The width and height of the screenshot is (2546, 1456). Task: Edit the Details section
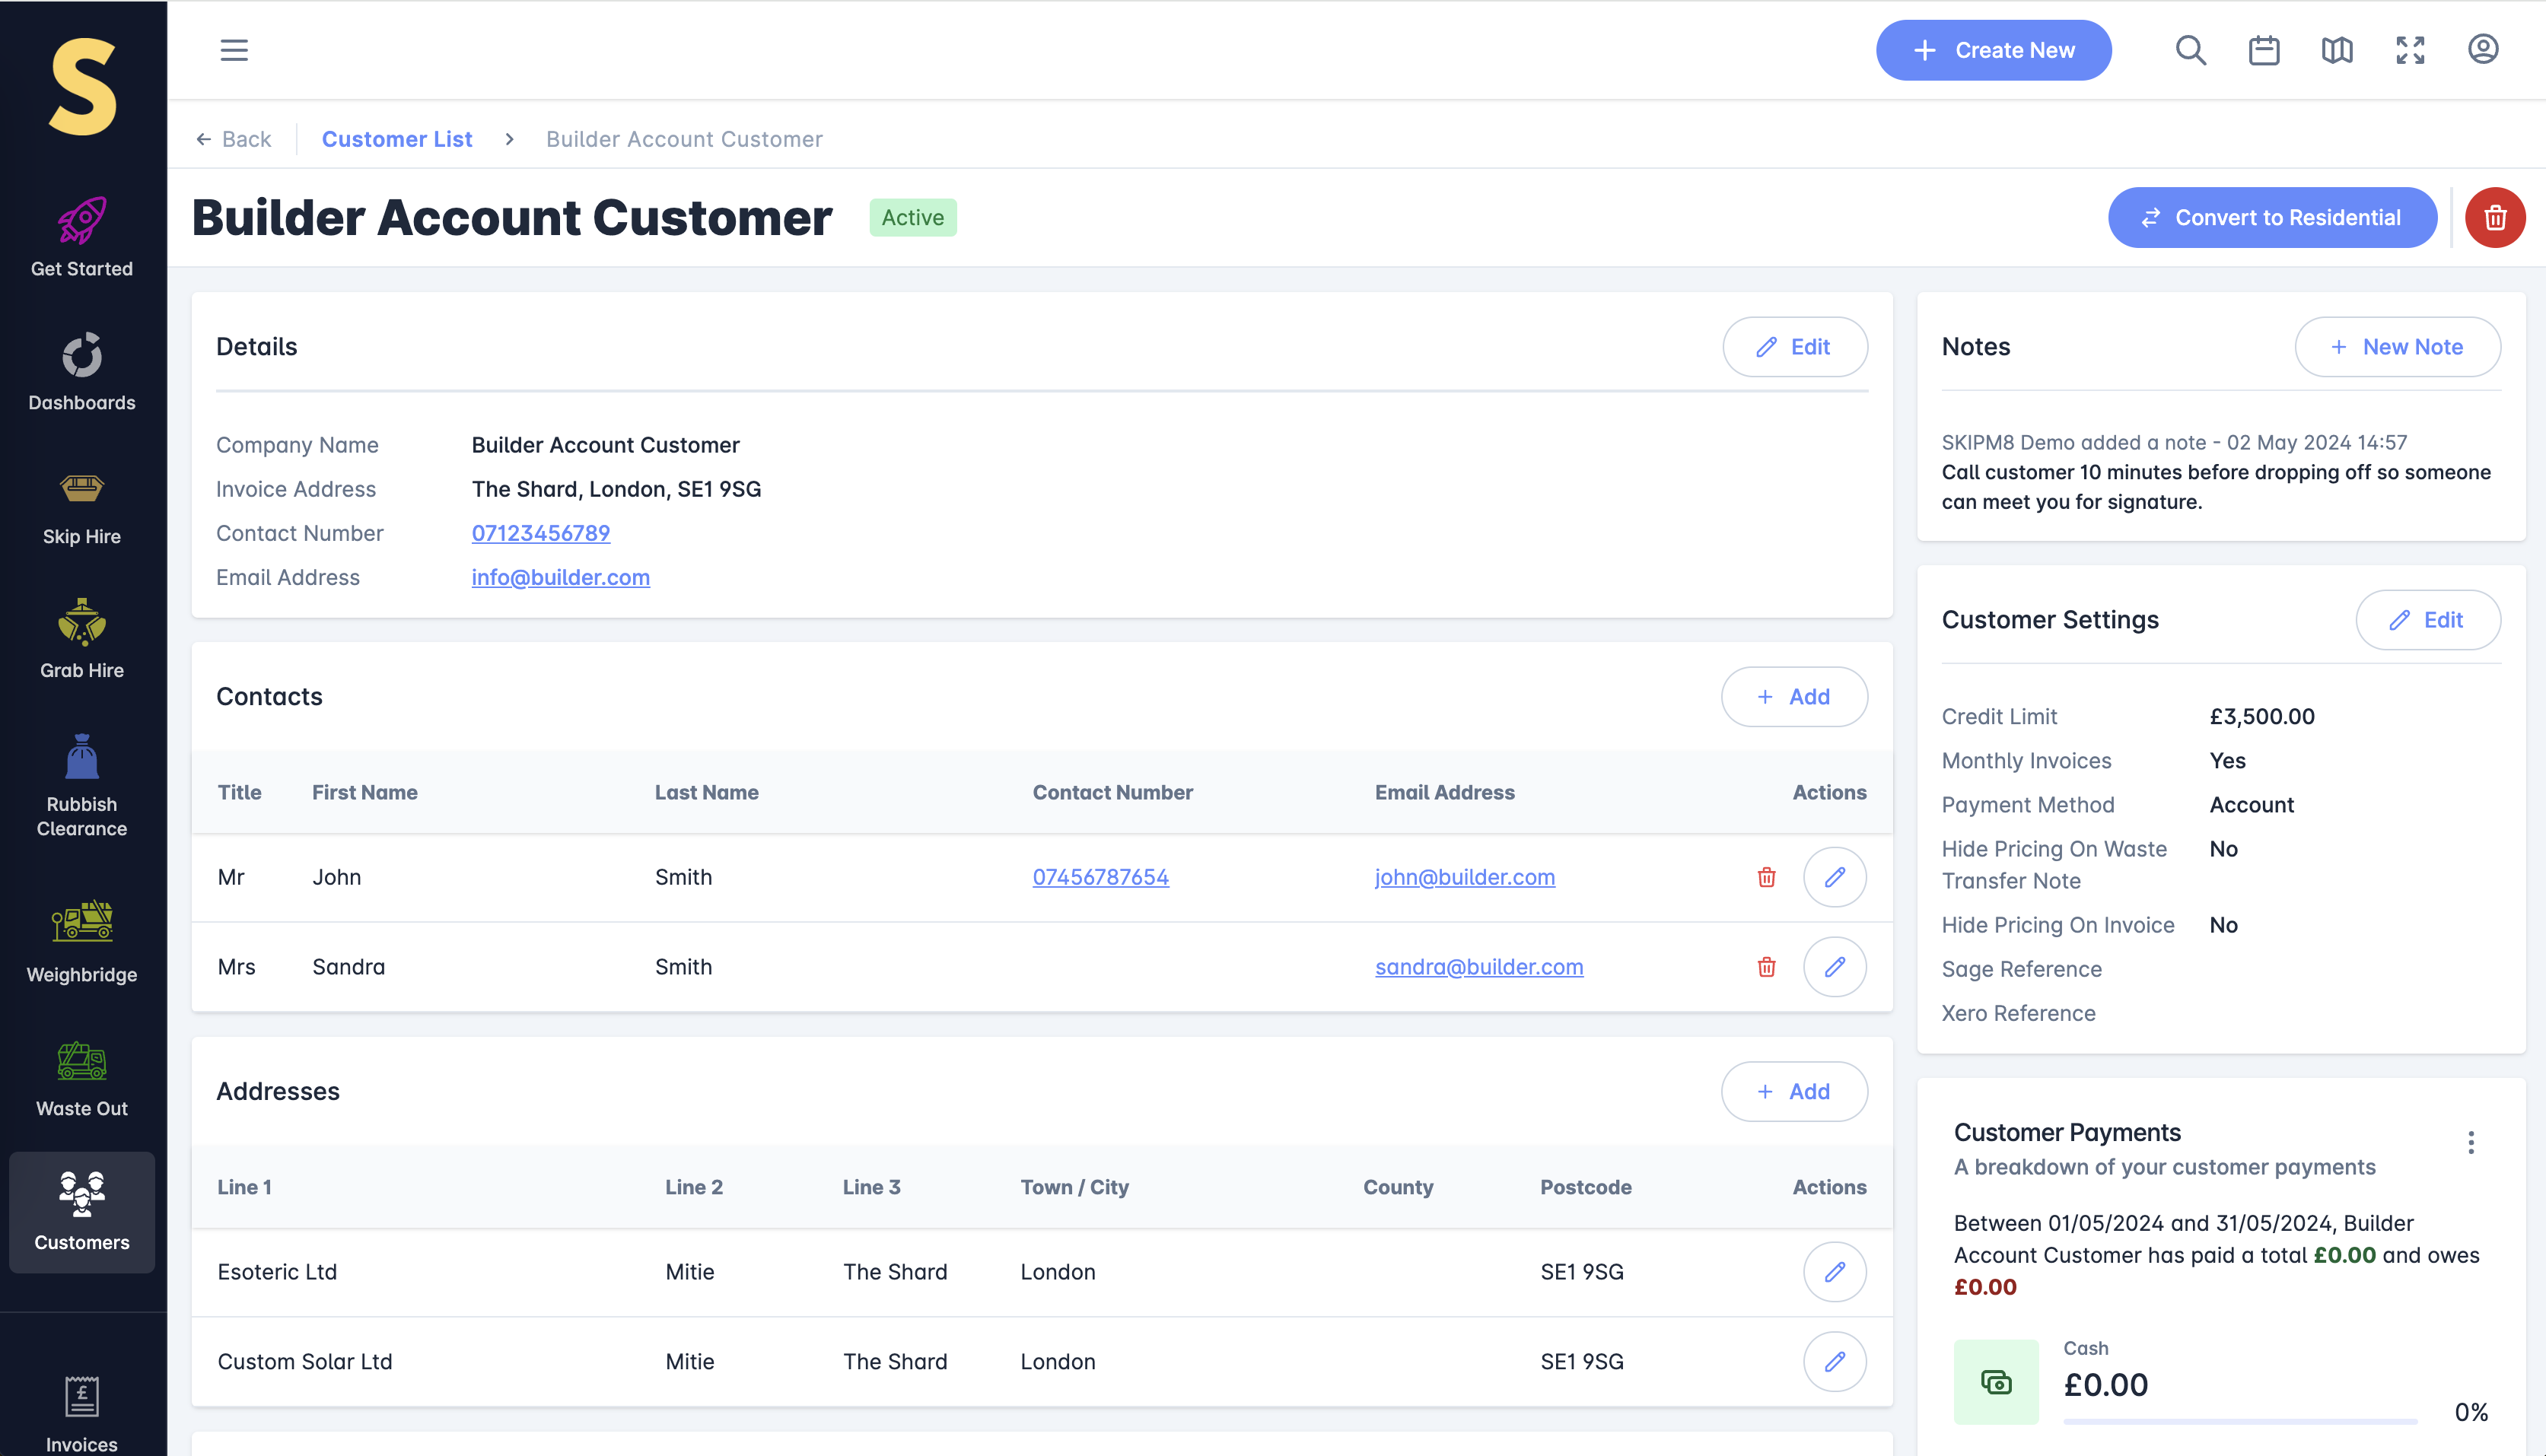pyautogui.click(x=1795, y=347)
